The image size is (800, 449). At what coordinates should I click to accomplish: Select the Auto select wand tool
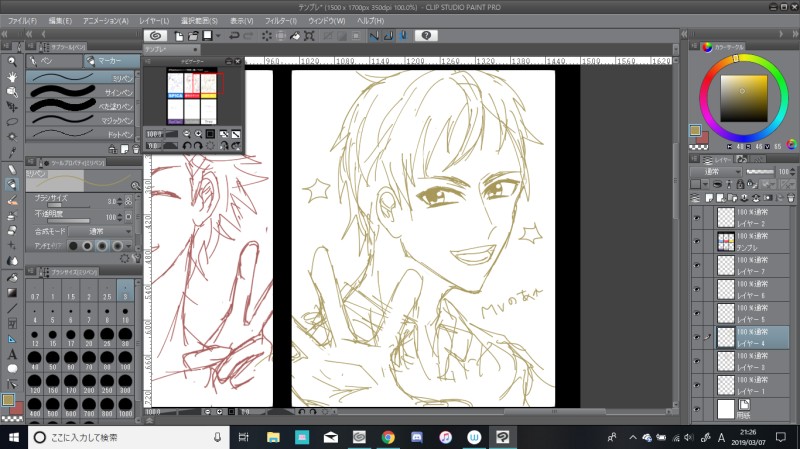point(12,137)
